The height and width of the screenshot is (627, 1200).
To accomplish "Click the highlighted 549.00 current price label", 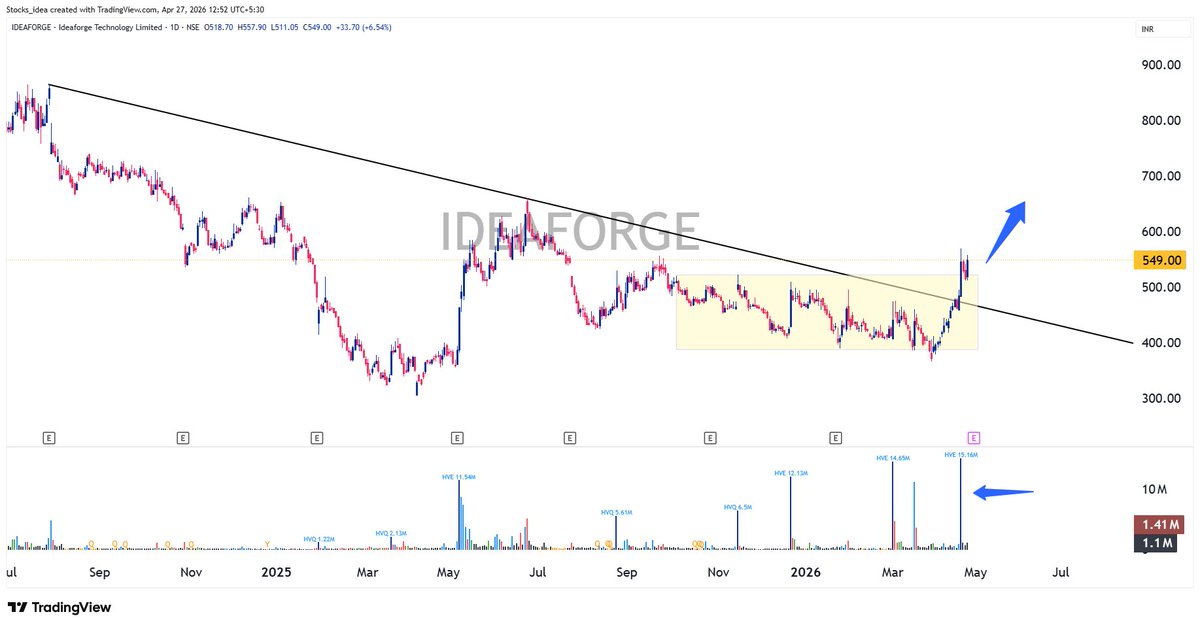I will tap(1161, 260).
